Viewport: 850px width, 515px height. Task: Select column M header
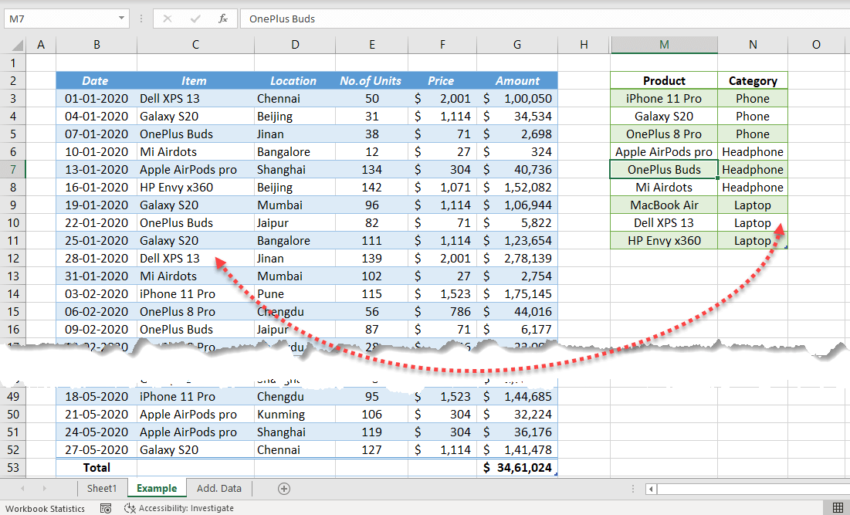[x=664, y=45]
